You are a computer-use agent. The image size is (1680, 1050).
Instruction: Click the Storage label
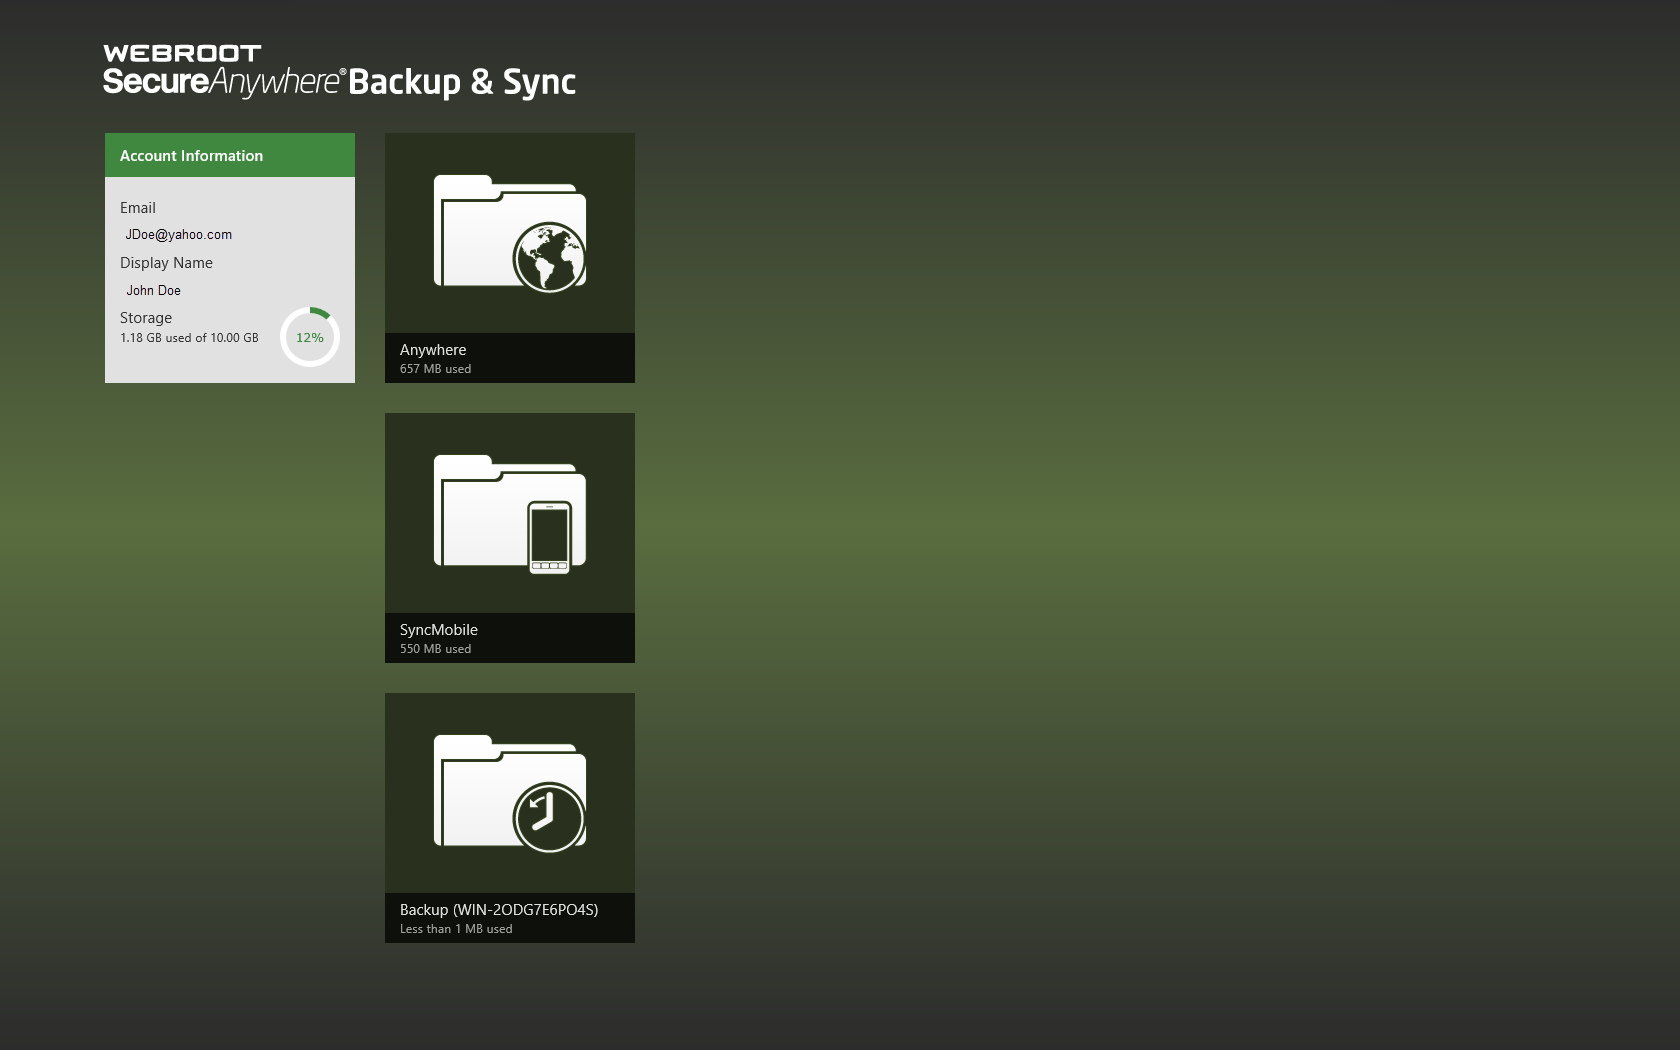tap(146, 318)
